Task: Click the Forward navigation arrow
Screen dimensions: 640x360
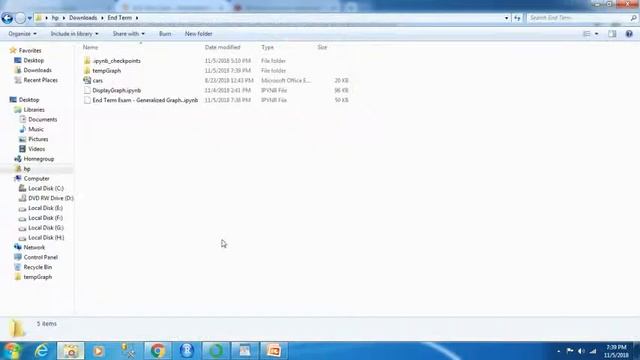Action: [20, 18]
